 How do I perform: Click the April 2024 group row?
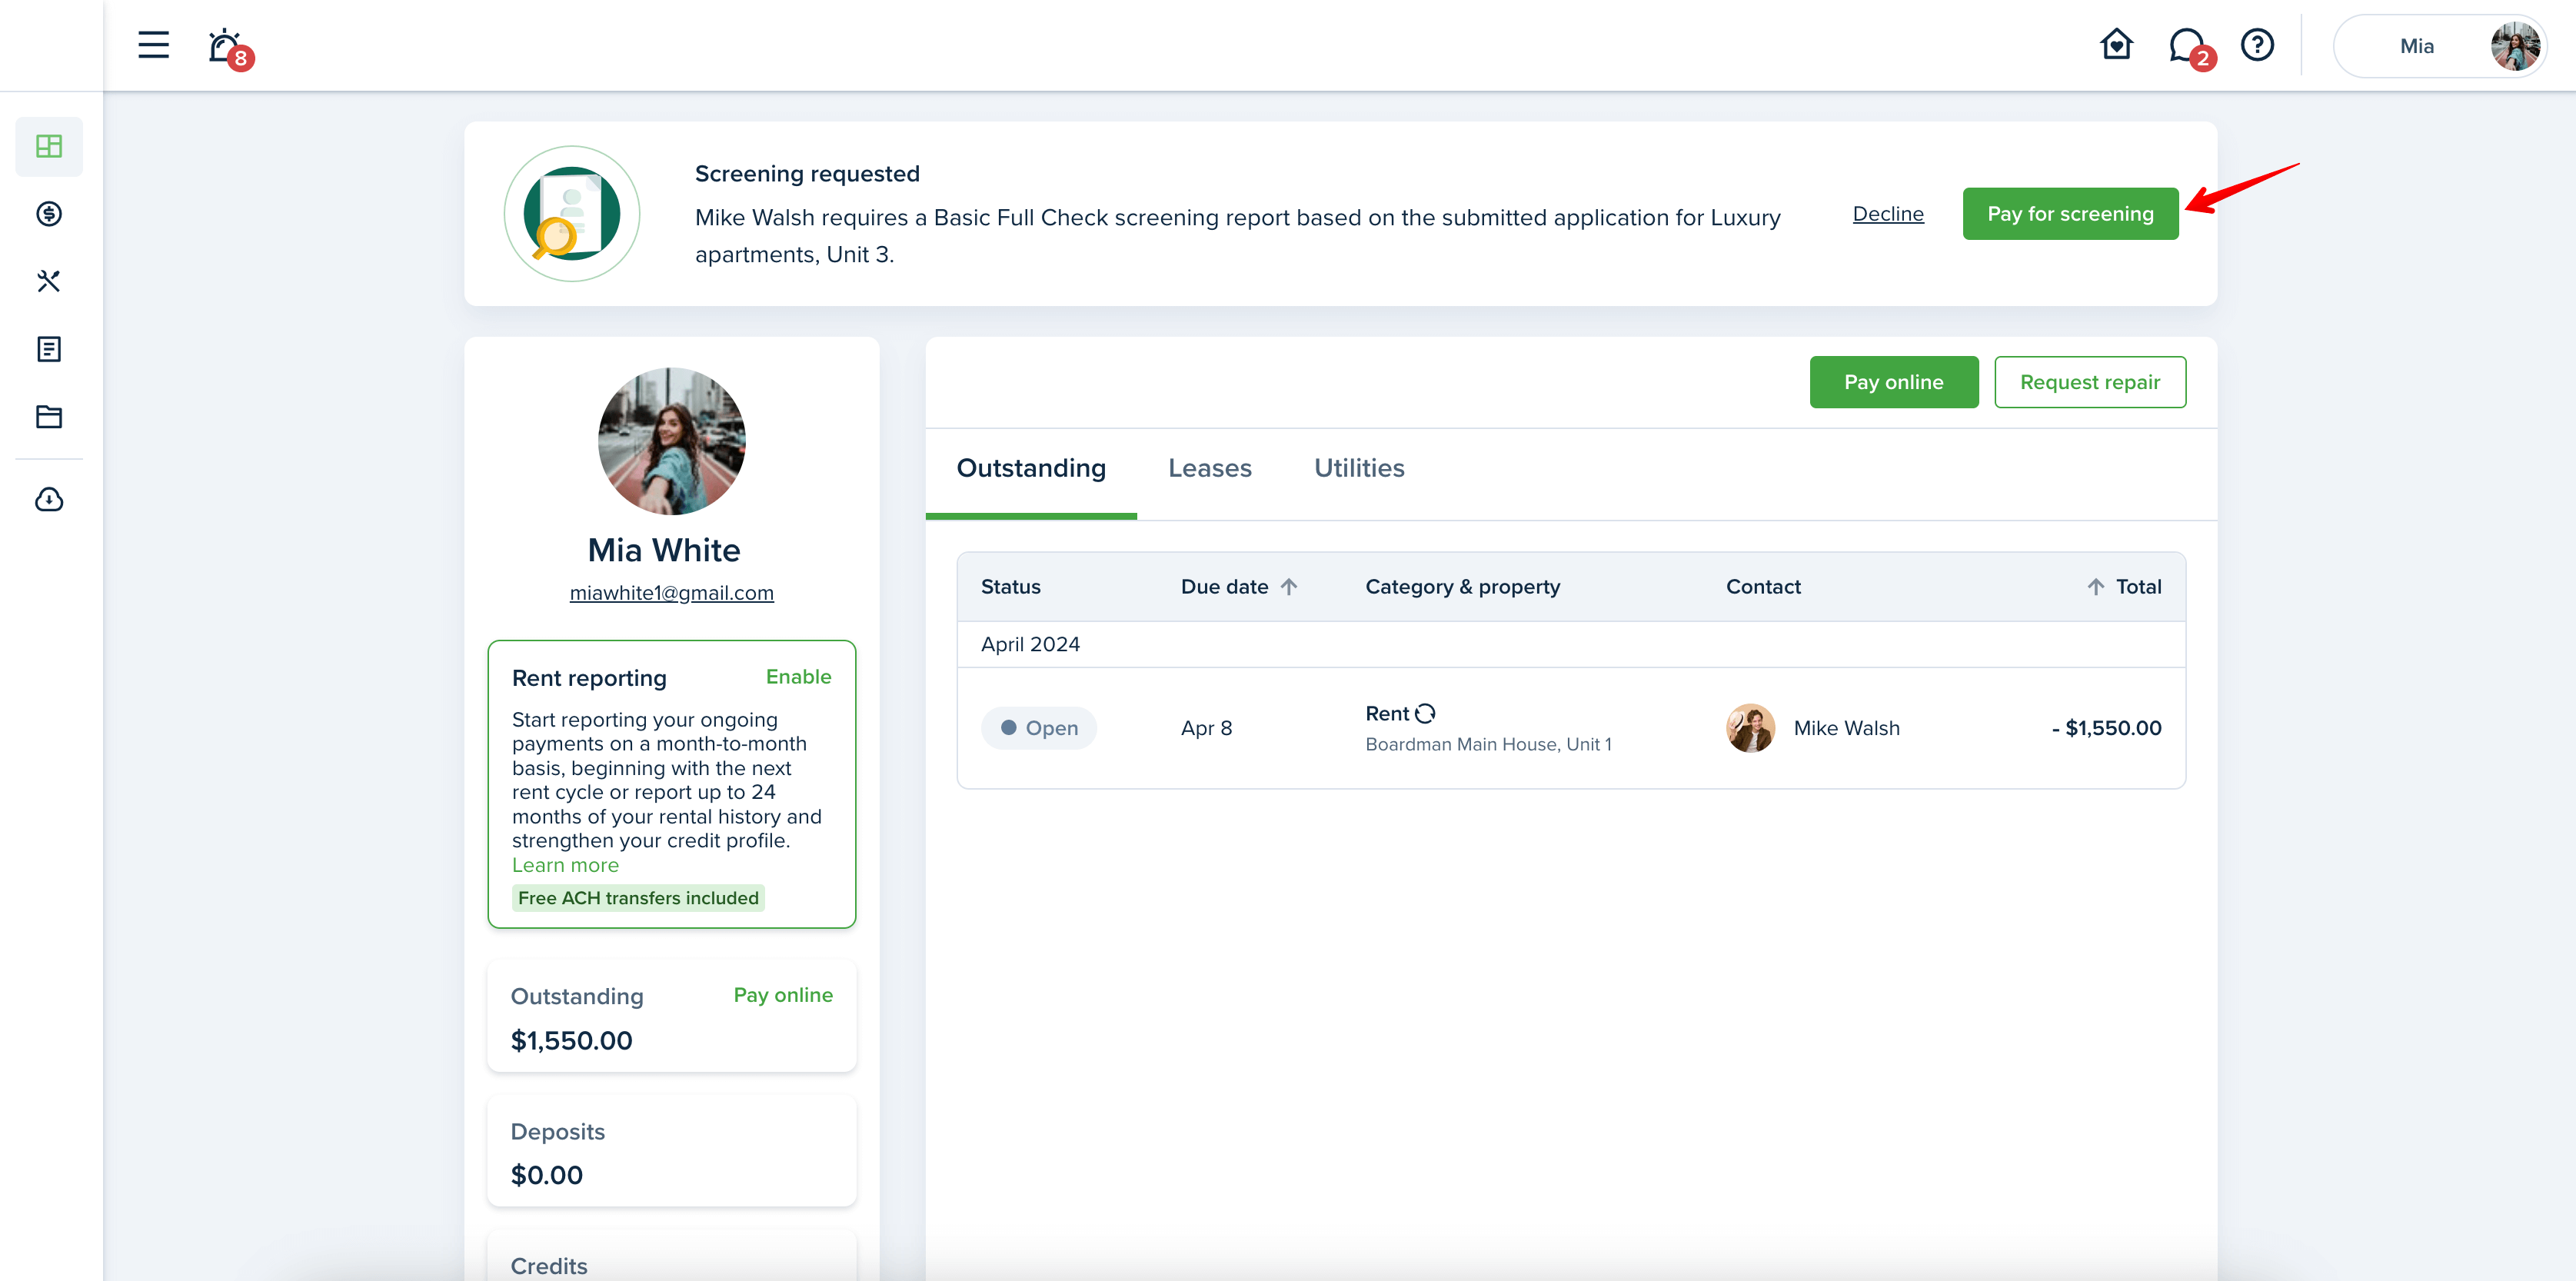coord(1571,644)
